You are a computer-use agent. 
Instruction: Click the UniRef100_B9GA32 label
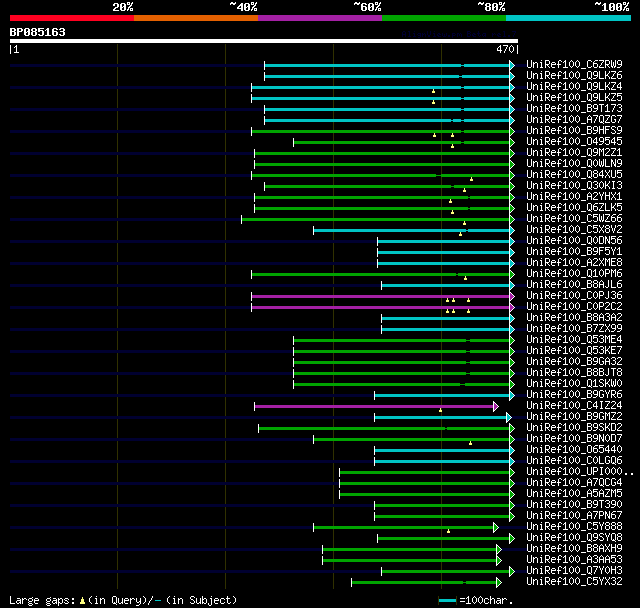(574, 362)
